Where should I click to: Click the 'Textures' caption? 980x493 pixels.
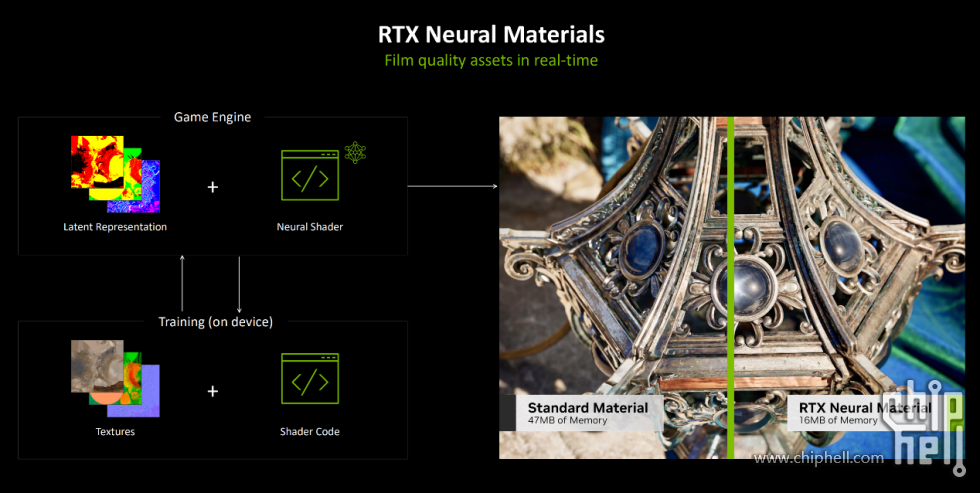[115, 431]
